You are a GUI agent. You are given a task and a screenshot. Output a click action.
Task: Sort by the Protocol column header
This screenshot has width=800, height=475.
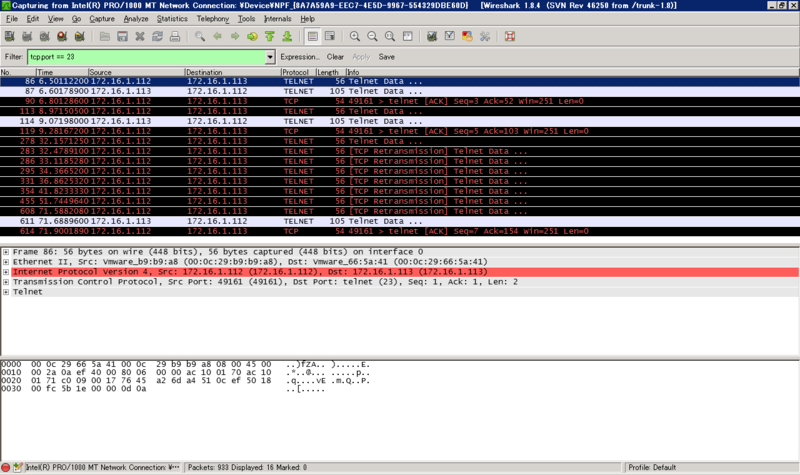point(298,72)
